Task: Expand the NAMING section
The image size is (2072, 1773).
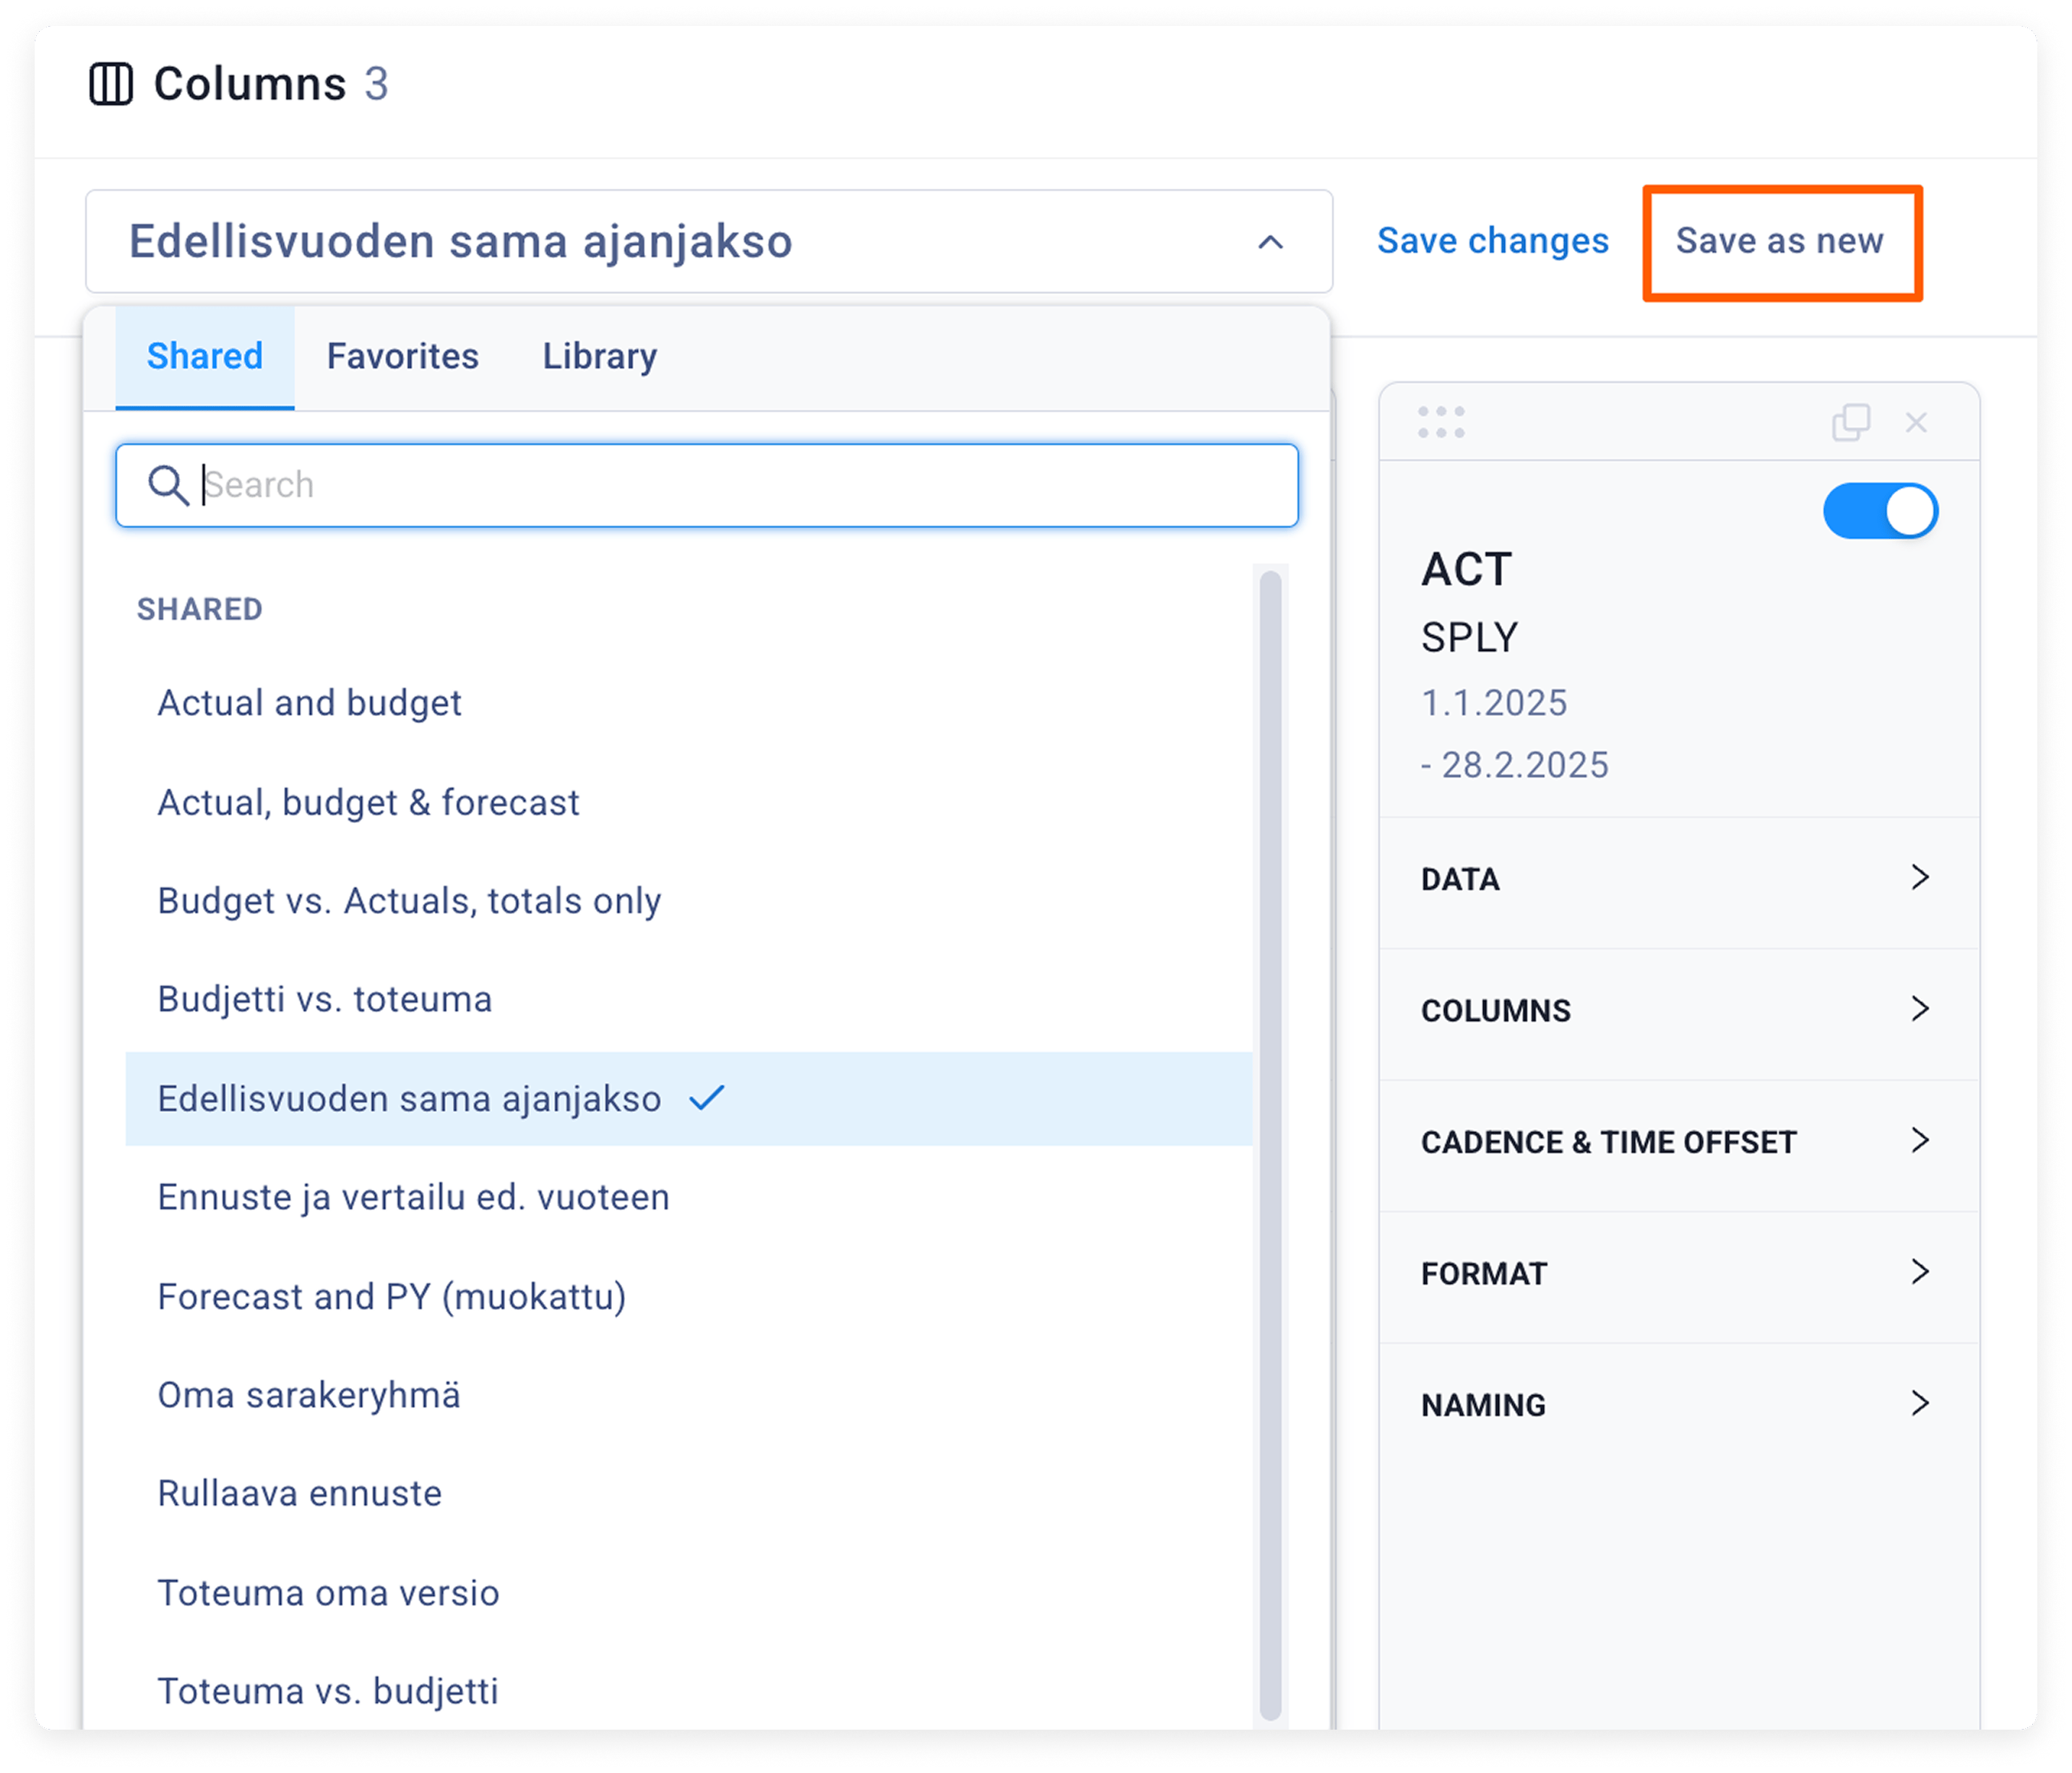Action: 1678,1405
